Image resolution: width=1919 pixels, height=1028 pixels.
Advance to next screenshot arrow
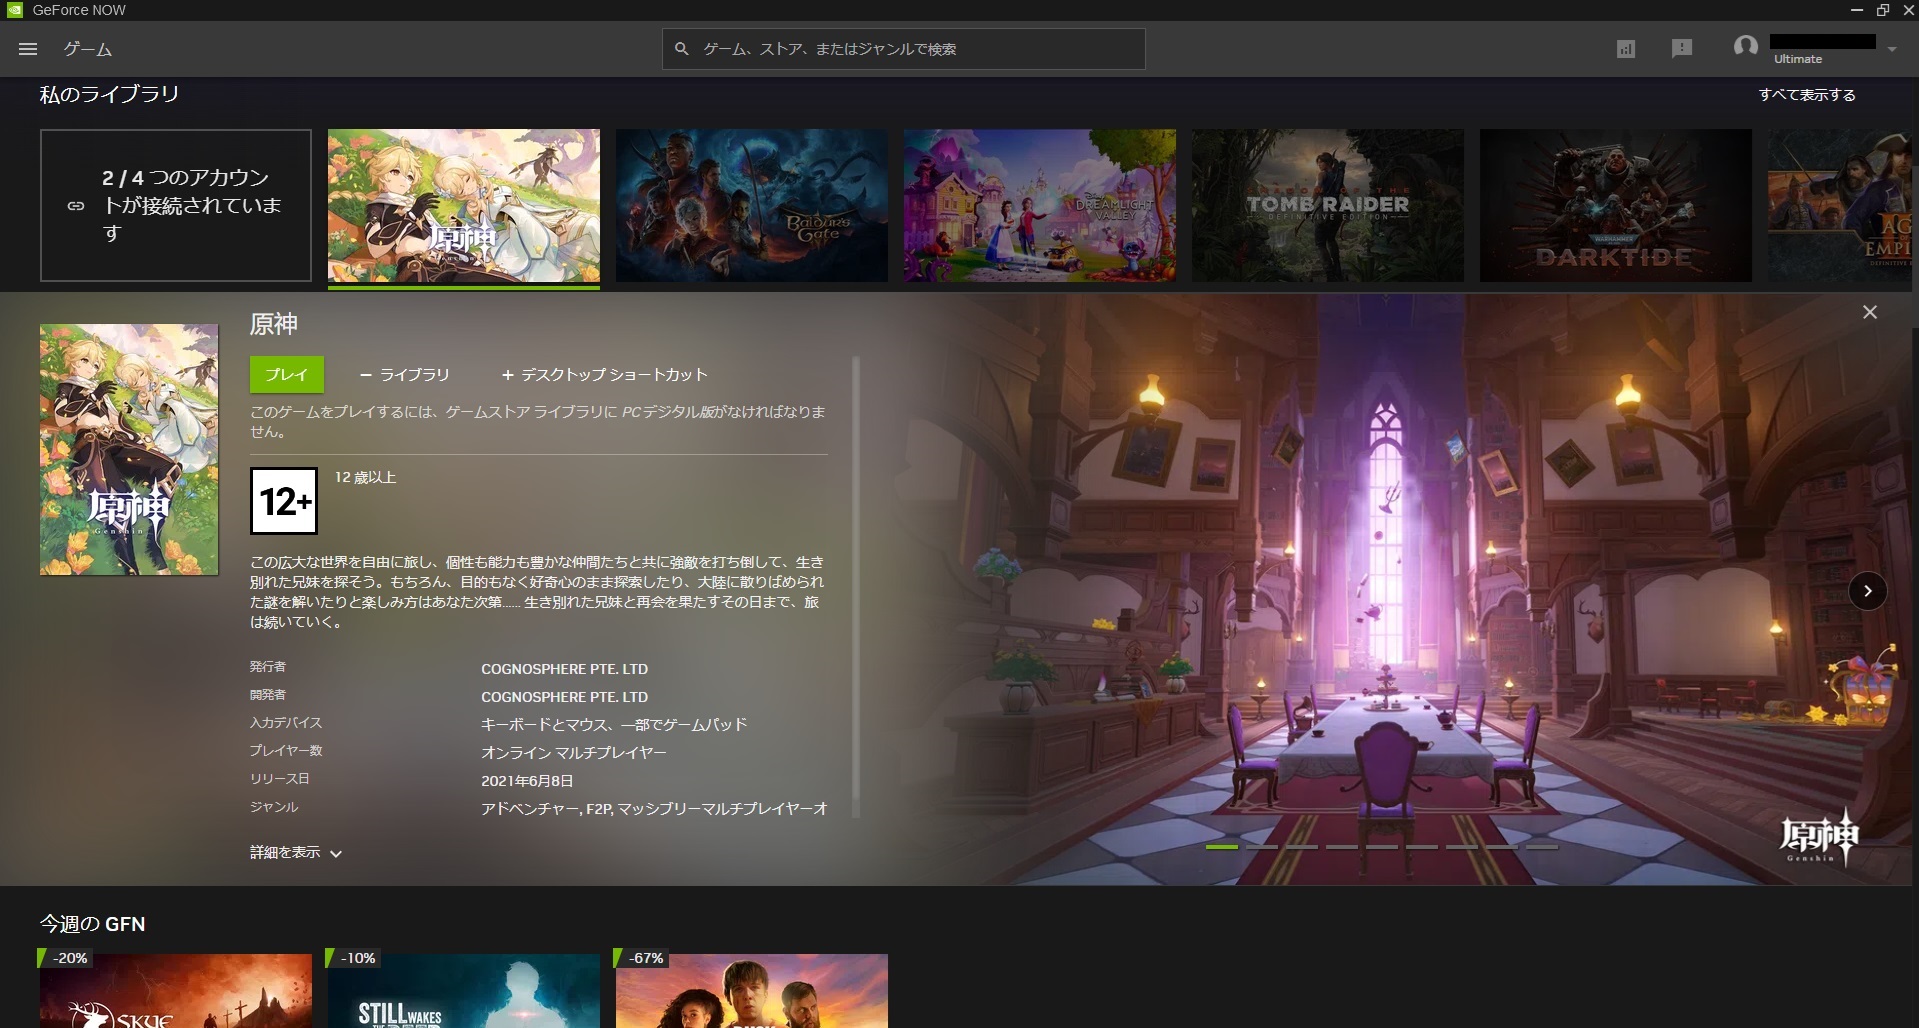(x=1867, y=591)
